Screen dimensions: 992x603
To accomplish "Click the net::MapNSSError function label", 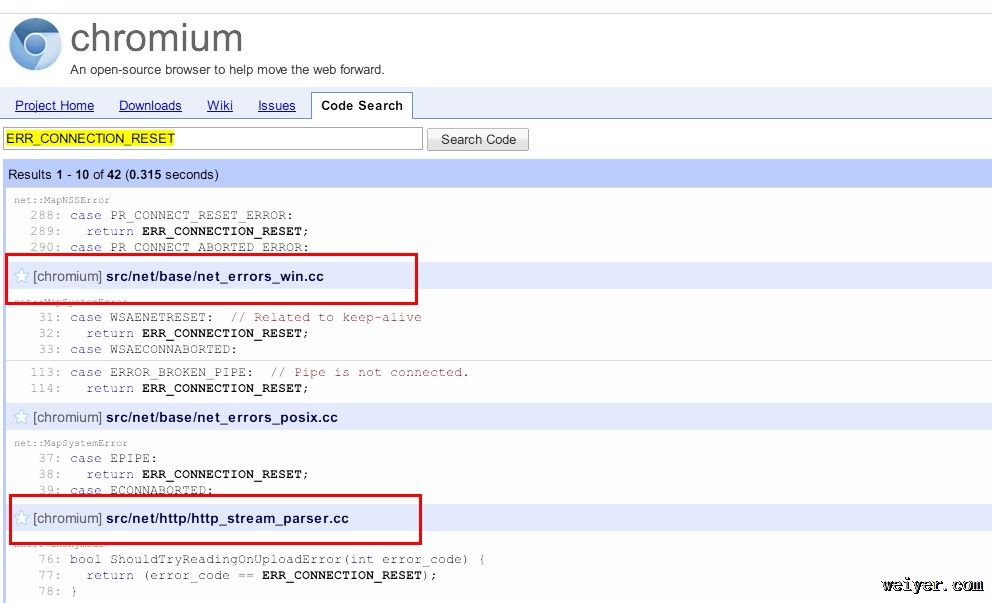I will coord(61,200).
